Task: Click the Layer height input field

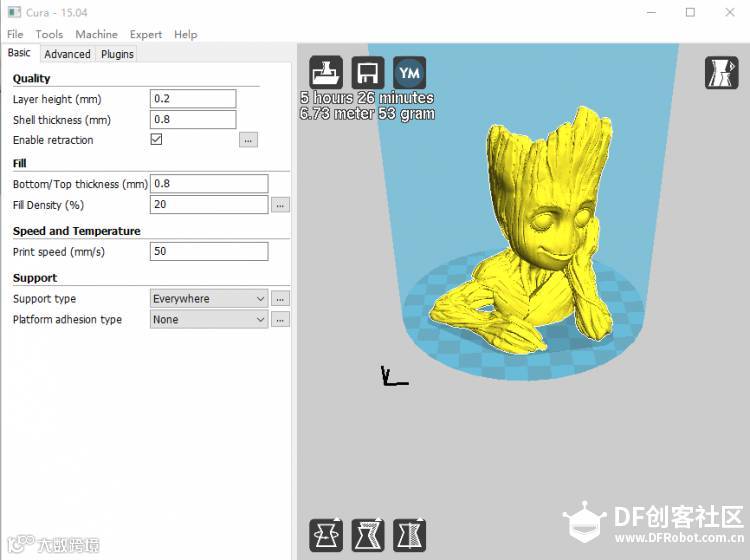Action: point(193,99)
